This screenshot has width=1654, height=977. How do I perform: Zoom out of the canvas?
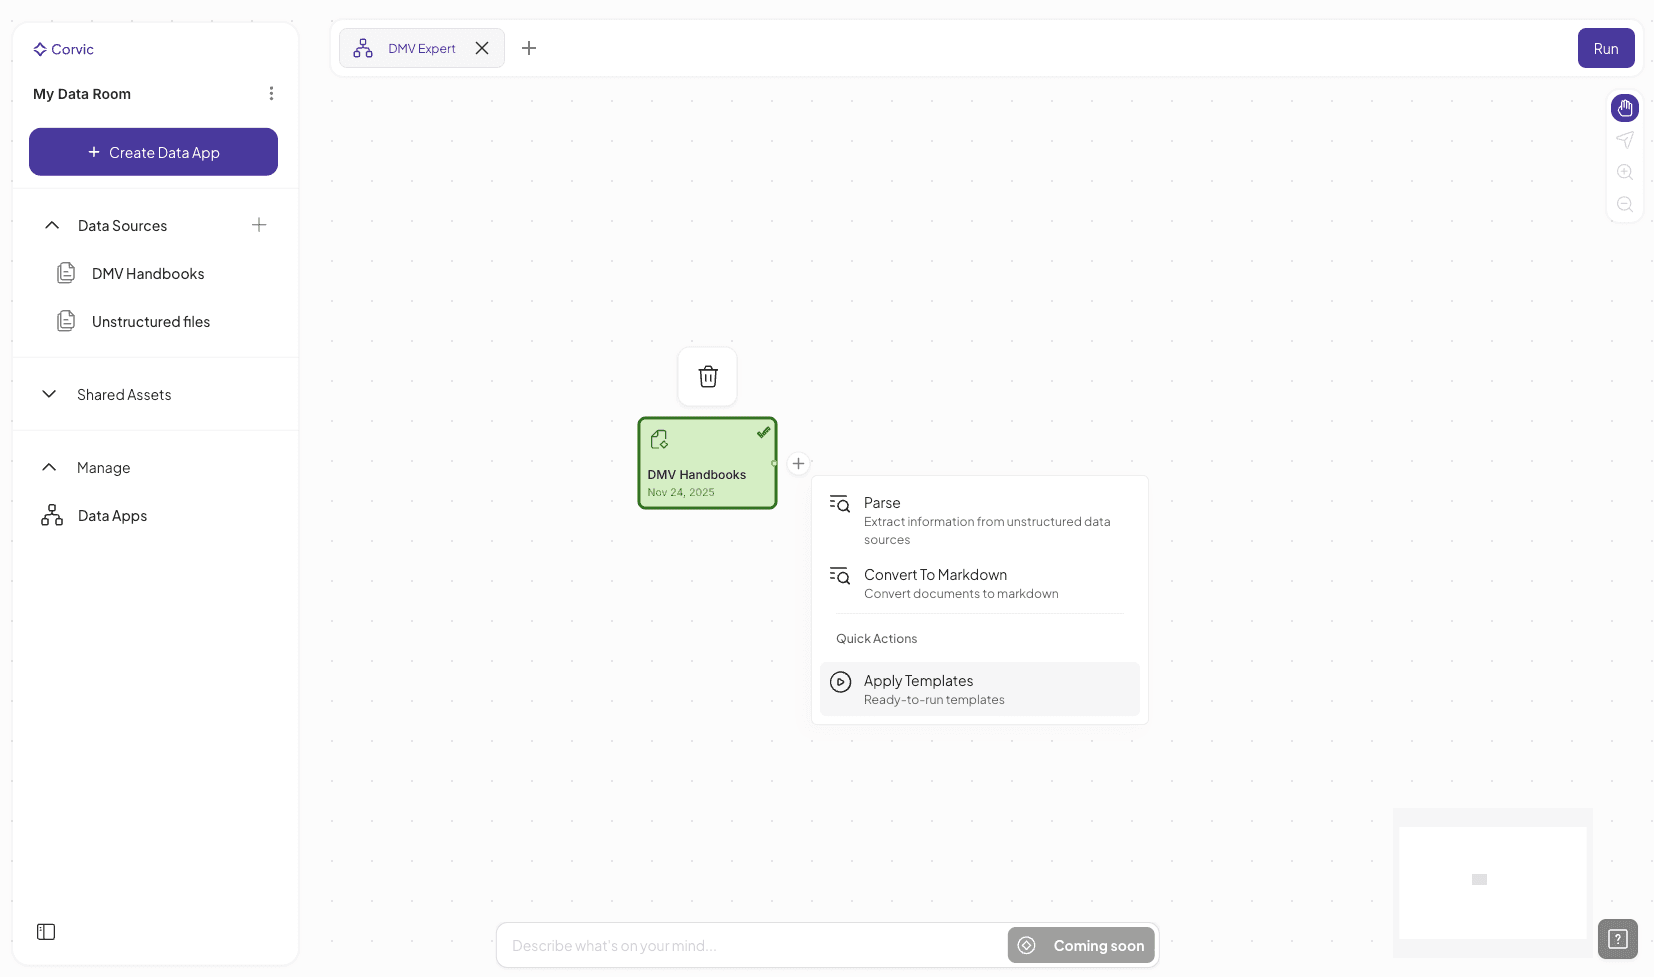click(x=1624, y=204)
